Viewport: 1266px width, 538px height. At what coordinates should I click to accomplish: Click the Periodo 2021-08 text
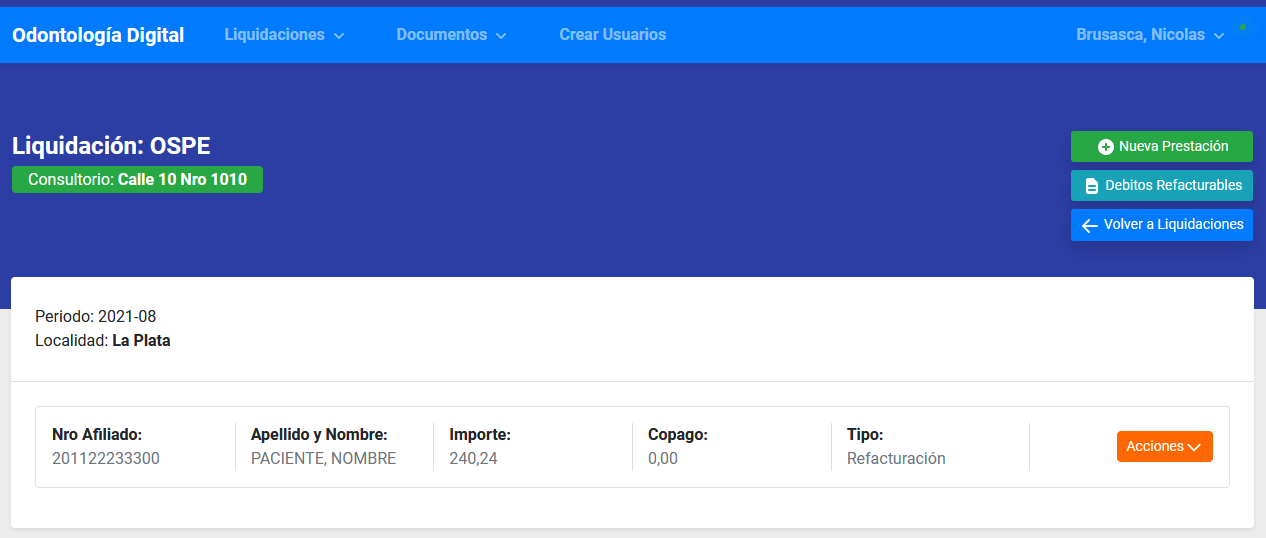96,317
